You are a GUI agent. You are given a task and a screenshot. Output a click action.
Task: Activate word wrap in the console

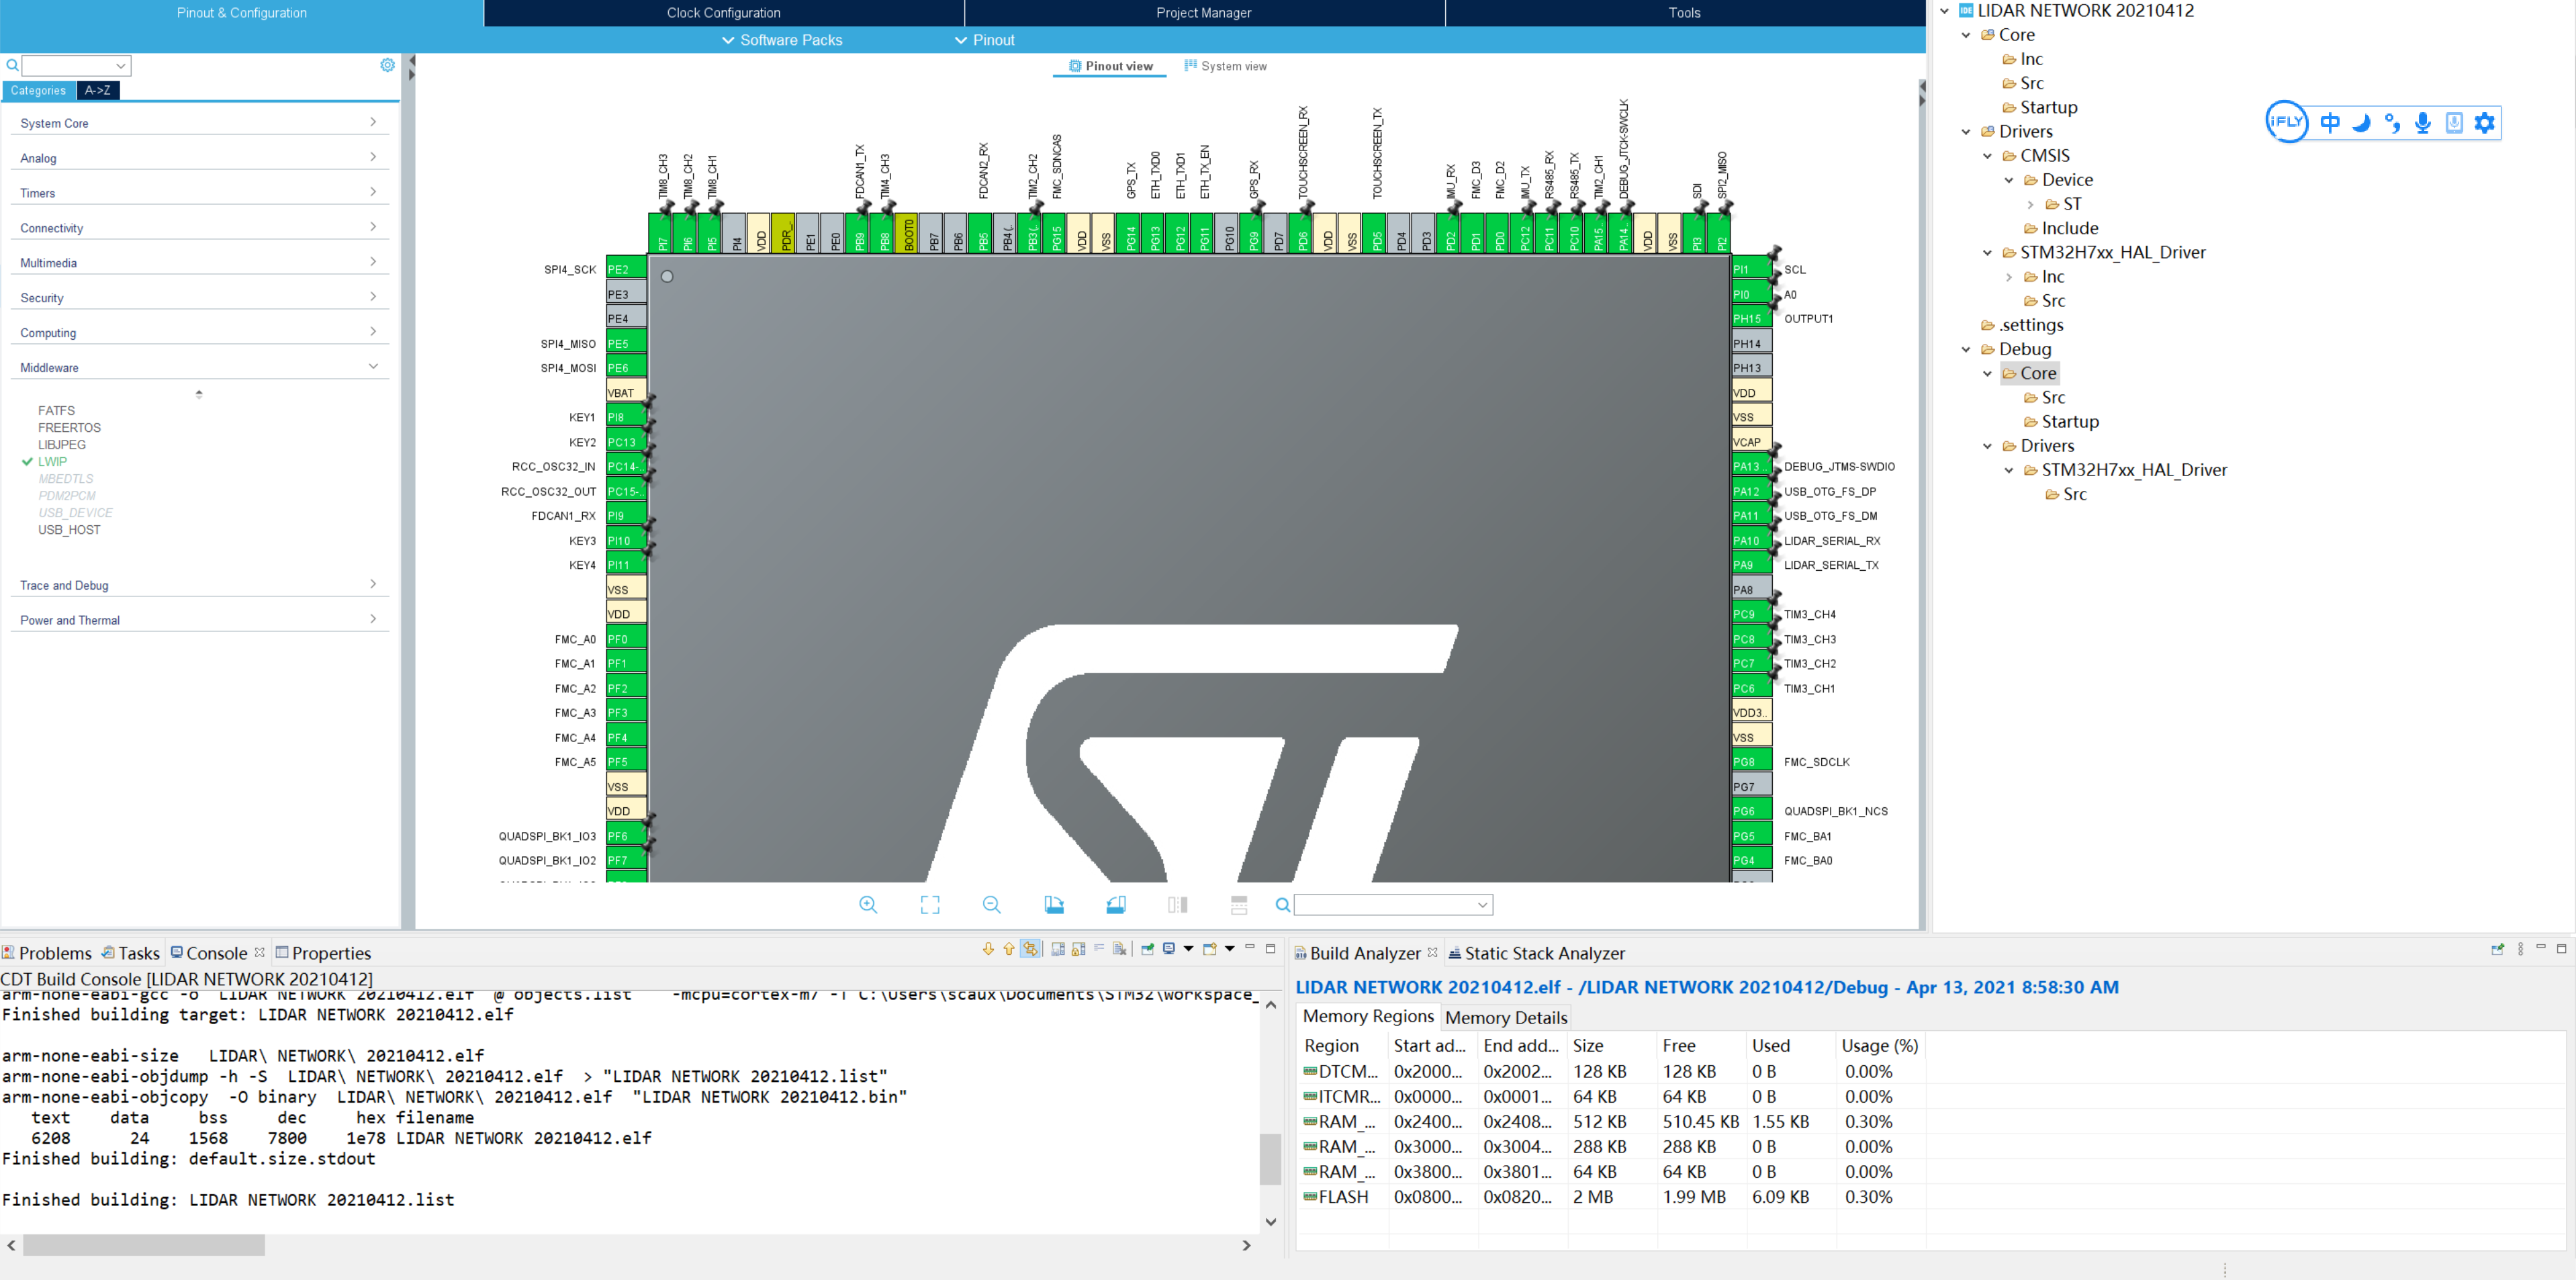tap(1099, 949)
